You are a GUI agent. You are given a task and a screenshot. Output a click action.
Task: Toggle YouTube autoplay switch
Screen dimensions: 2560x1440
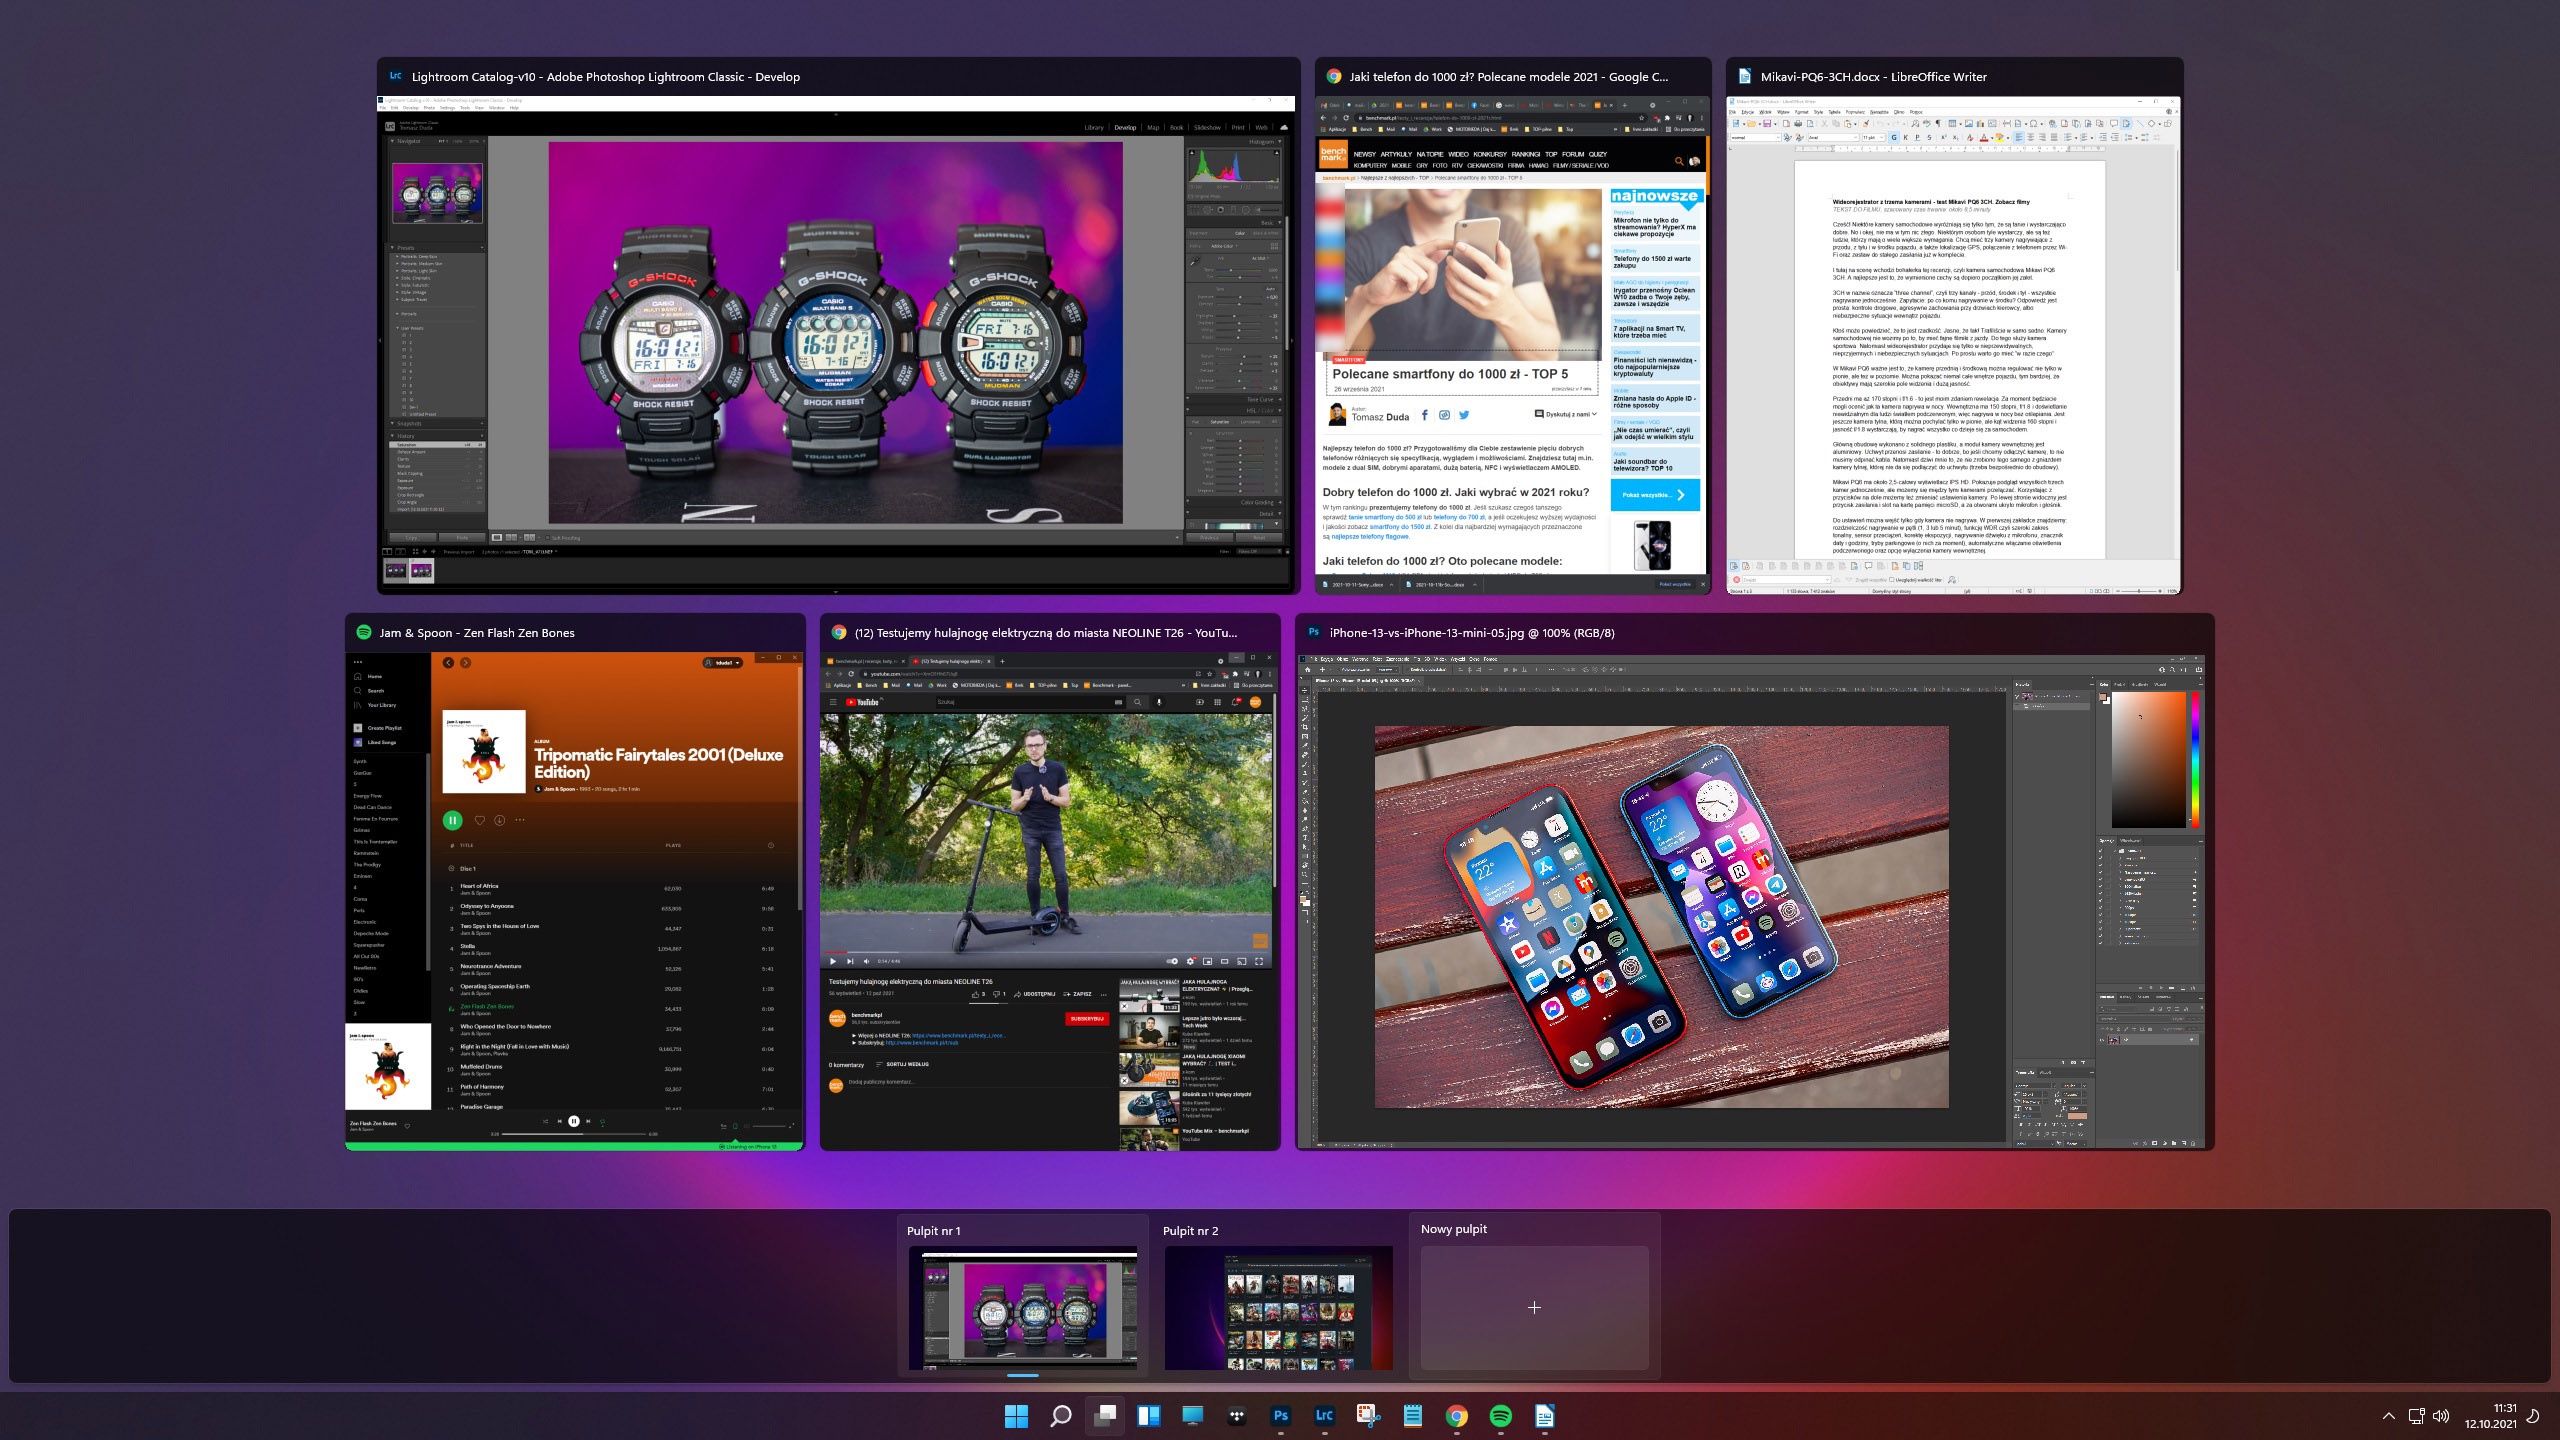1172,961
